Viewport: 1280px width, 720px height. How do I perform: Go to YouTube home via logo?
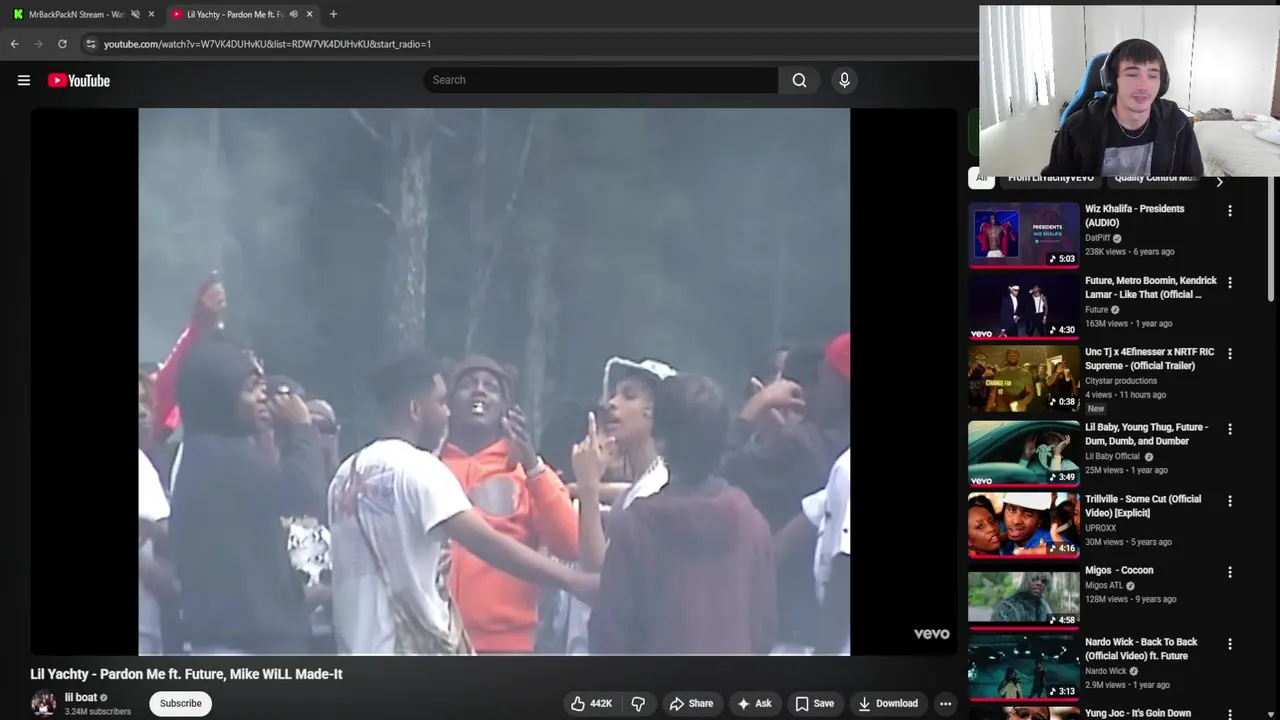pyautogui.click(x=78, y=81)
